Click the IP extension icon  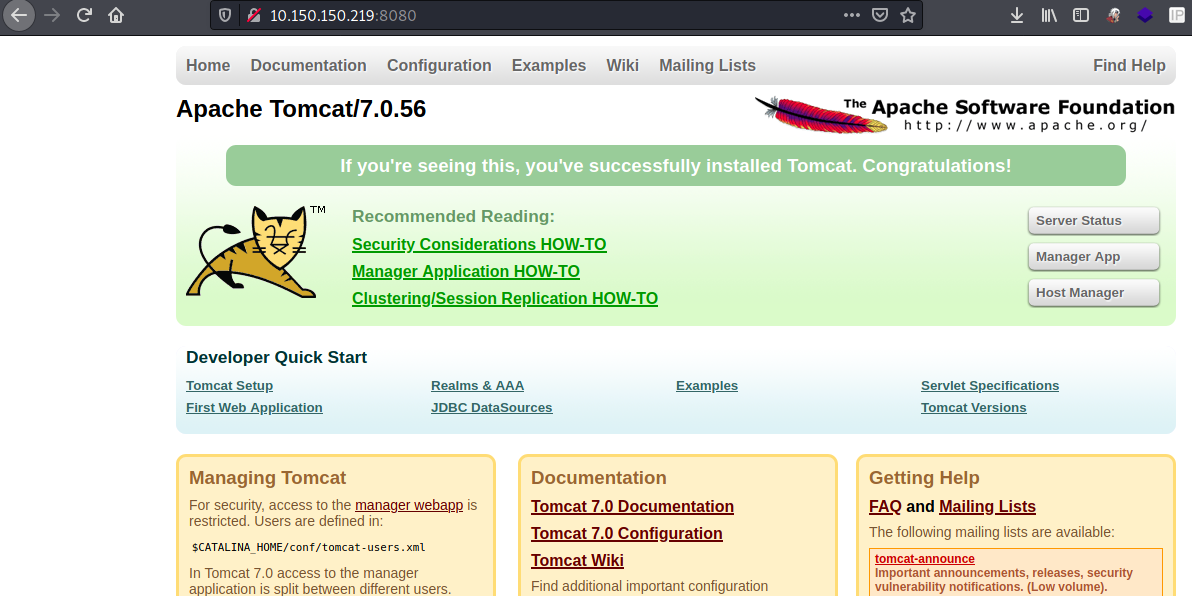pos(1176,15)
